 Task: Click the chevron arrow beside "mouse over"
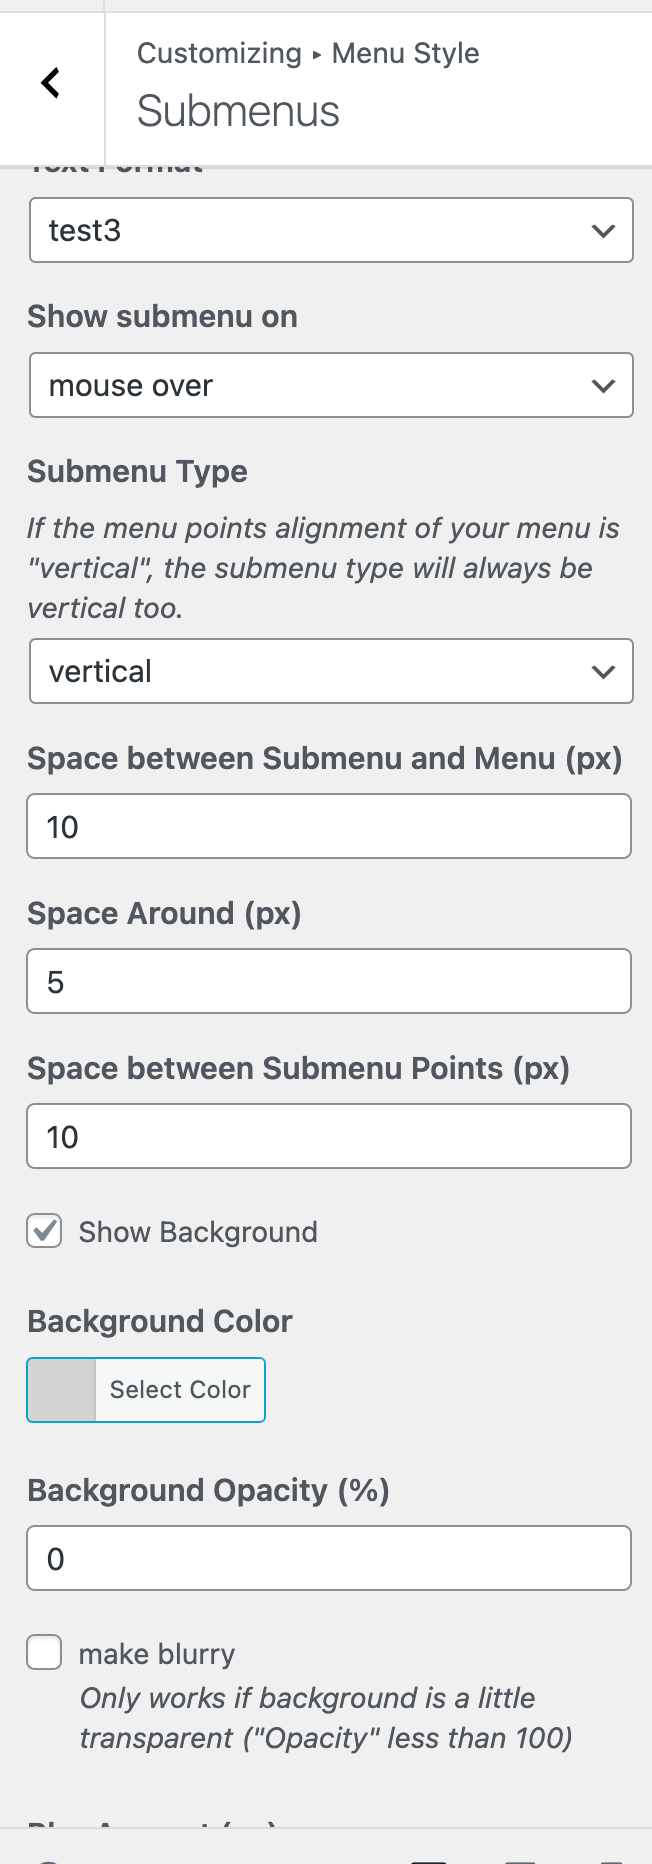tap(603, 386)
